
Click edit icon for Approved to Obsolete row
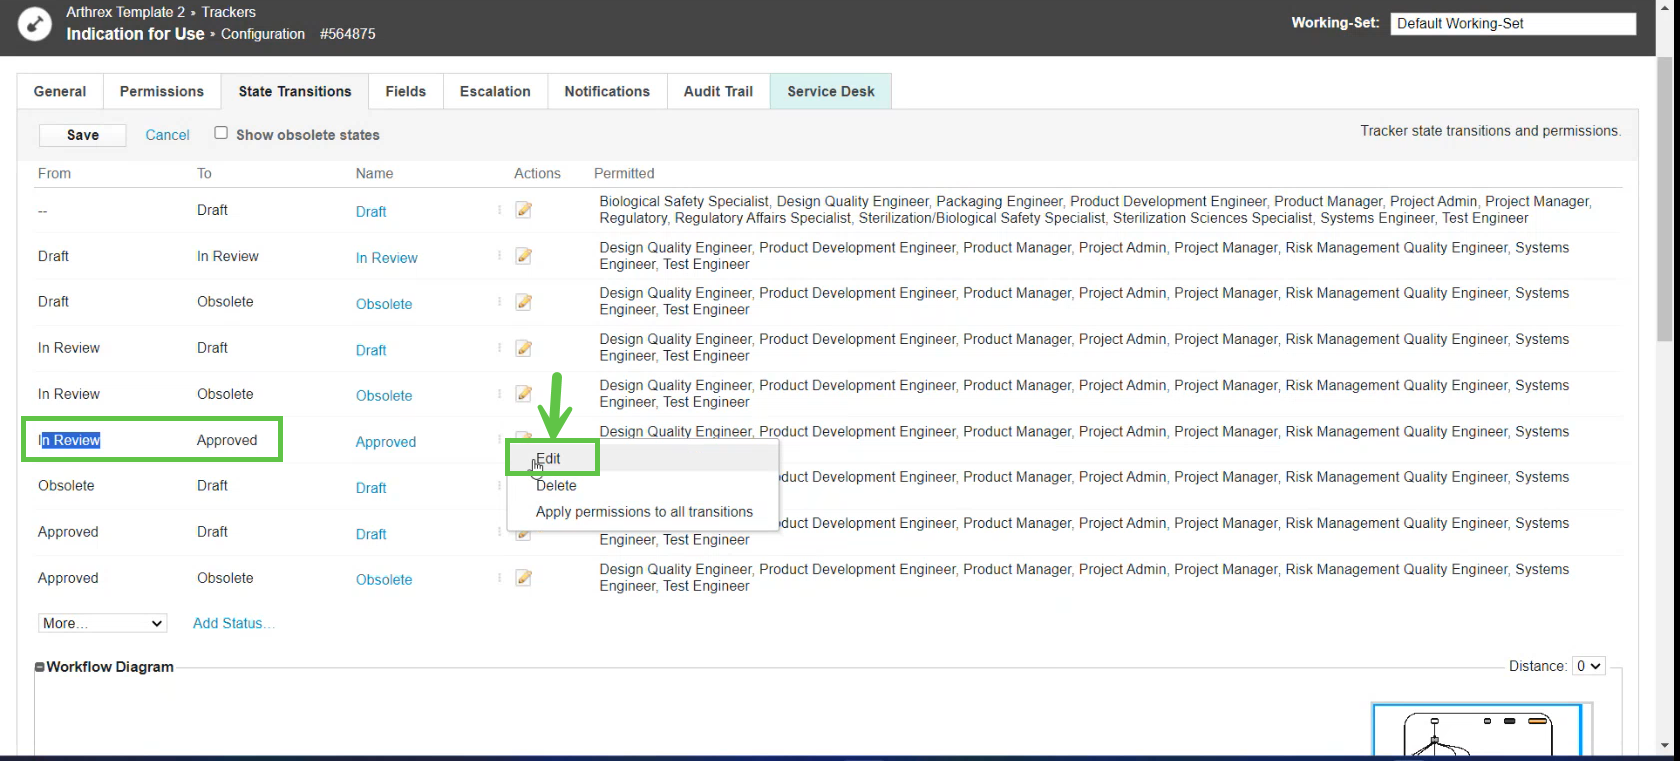[x=523, y=578]
